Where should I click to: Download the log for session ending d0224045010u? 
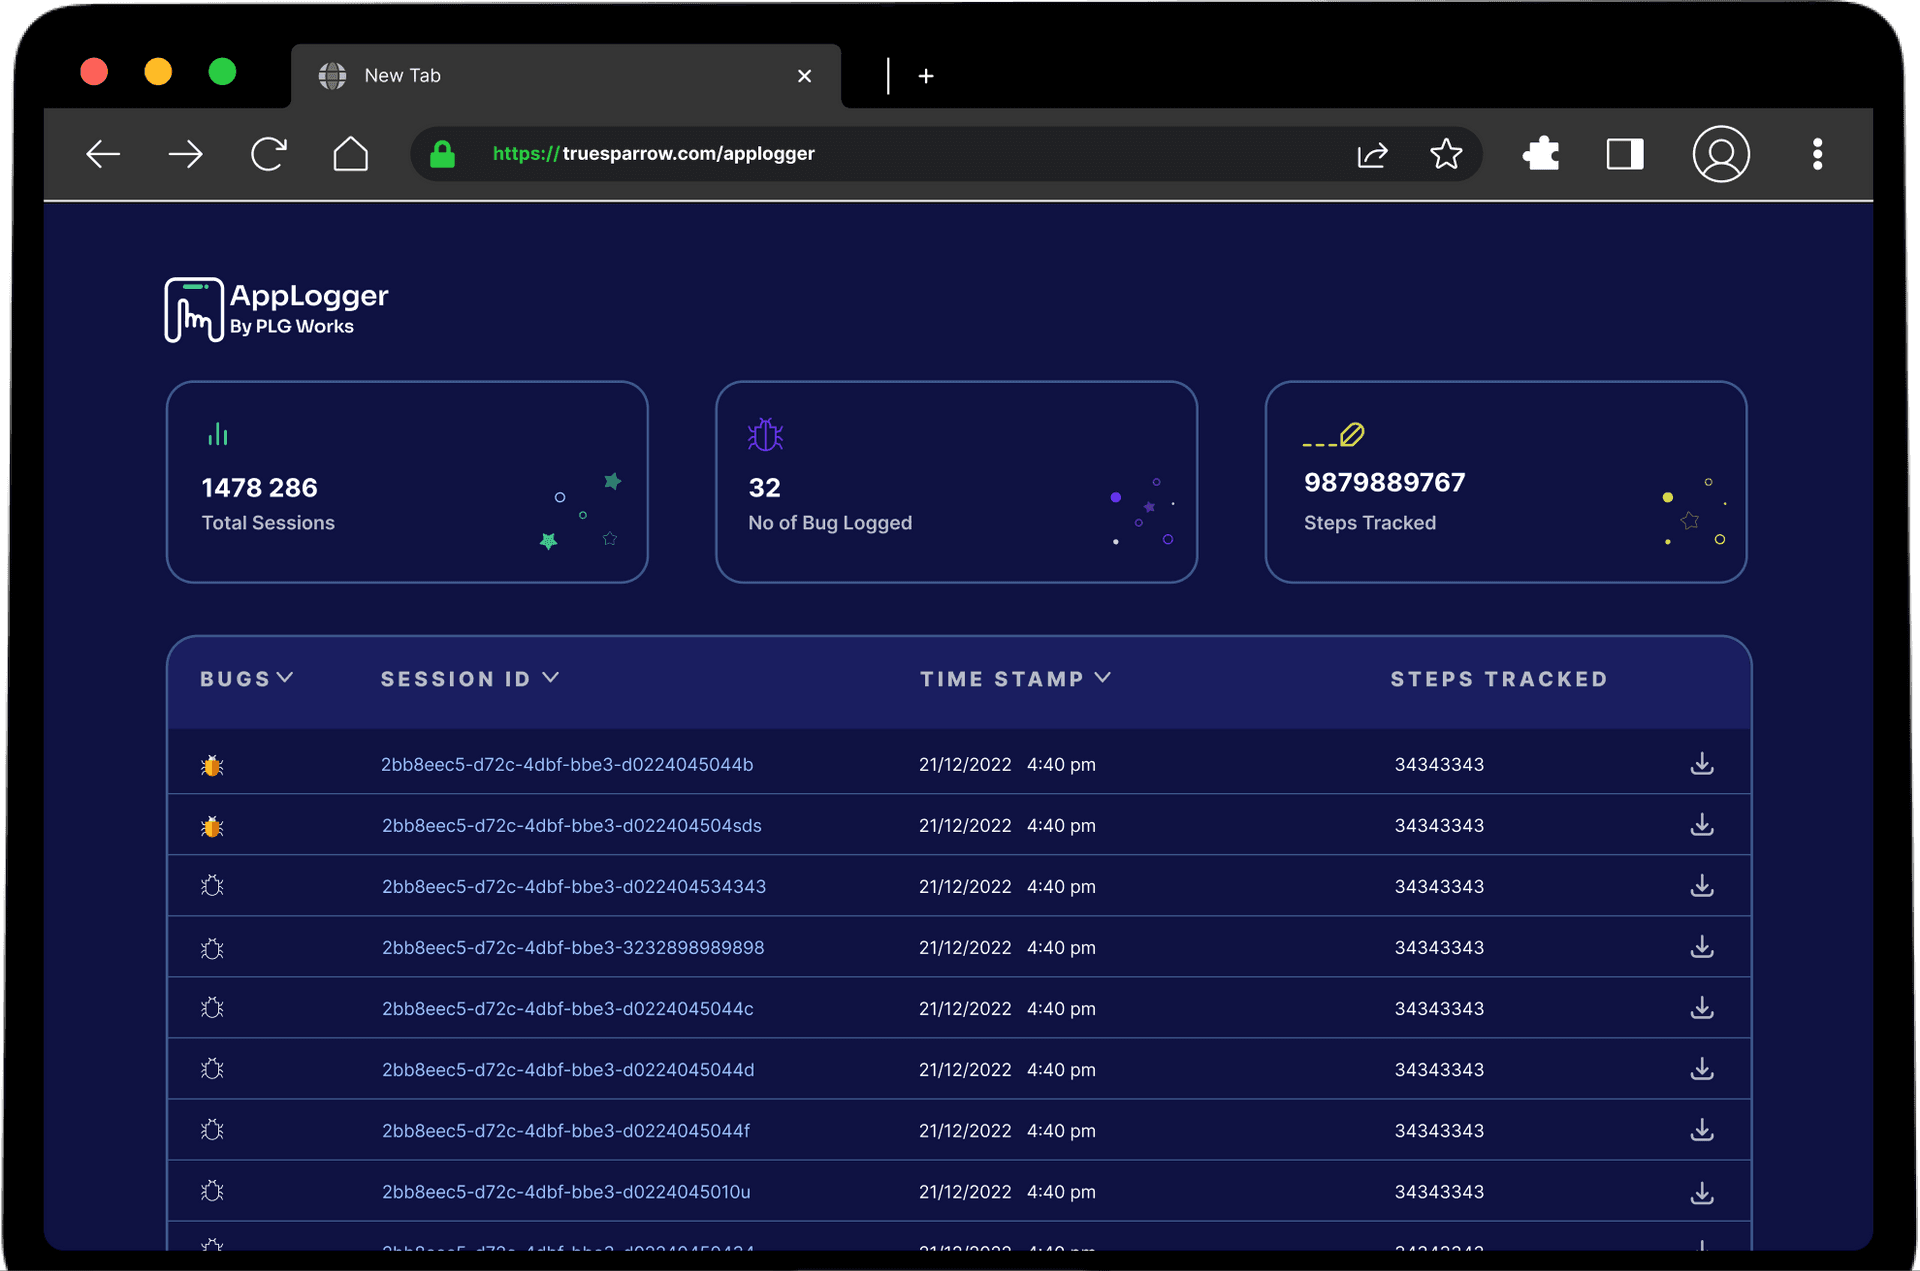point(1702,1191)
